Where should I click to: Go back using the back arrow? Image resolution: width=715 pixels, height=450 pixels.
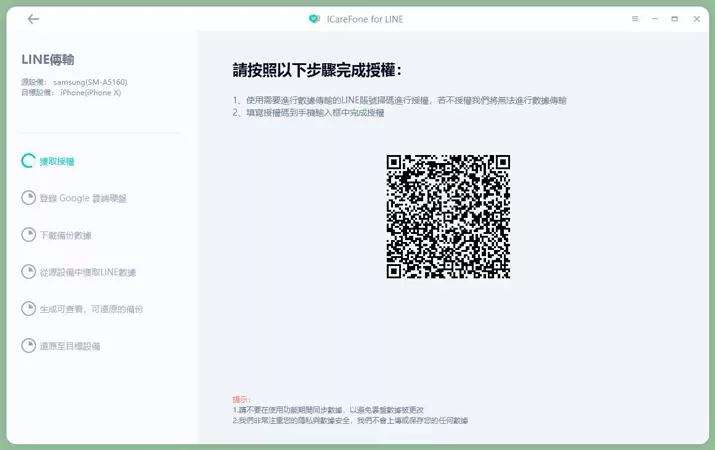[x=33, y=19]
